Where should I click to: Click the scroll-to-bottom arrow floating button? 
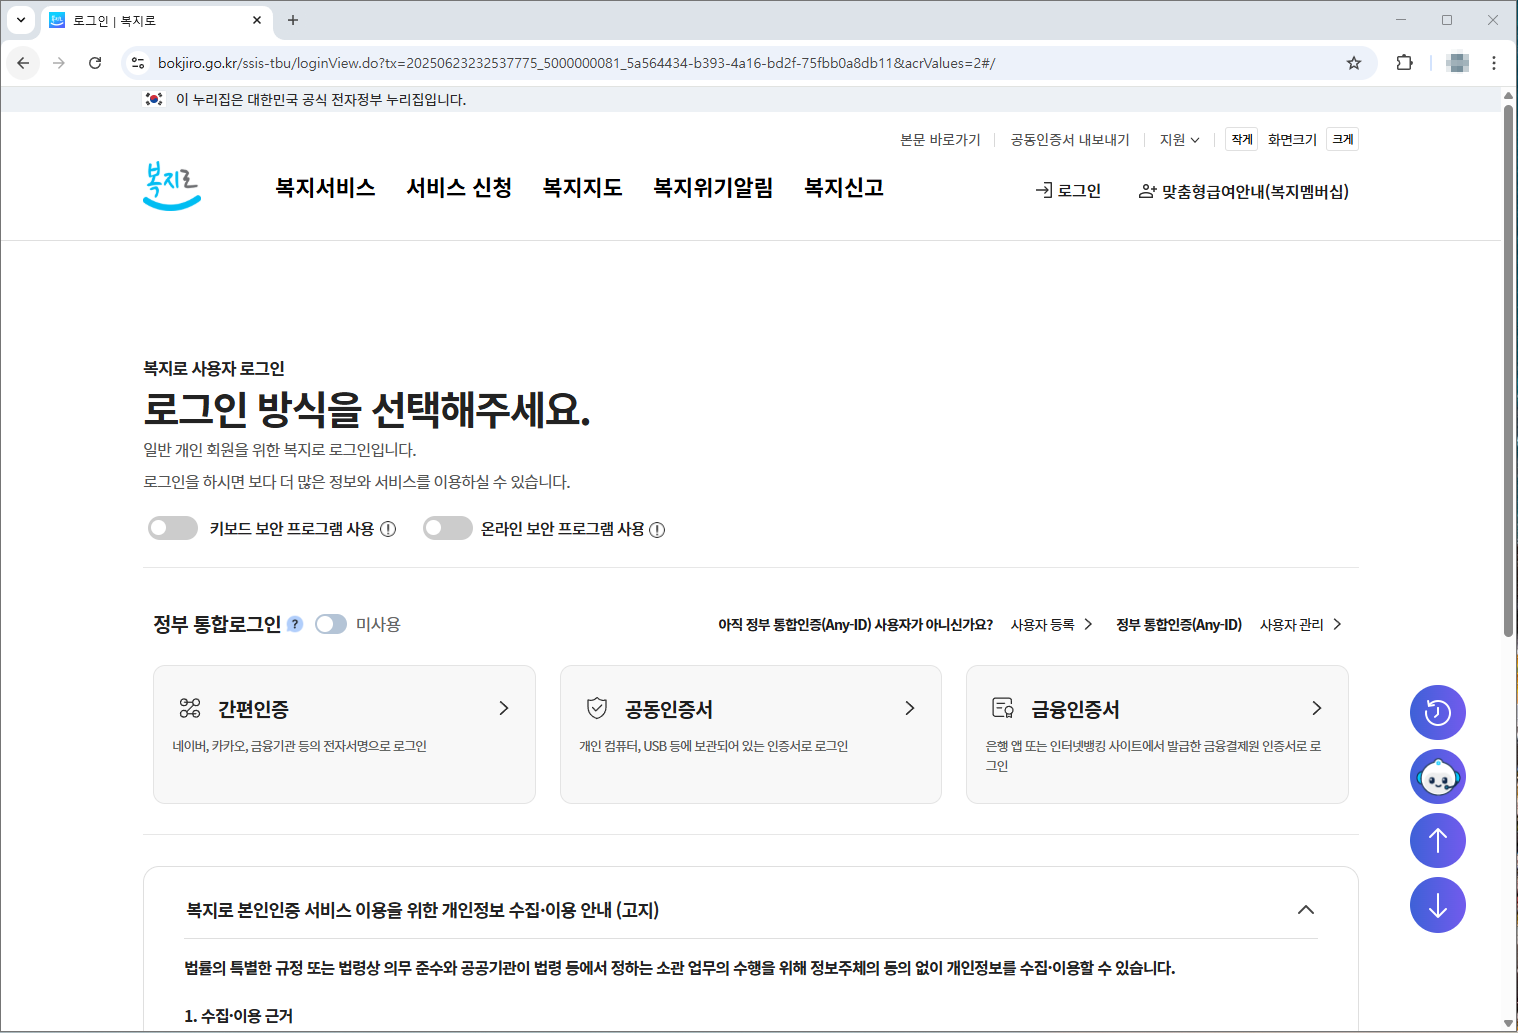click(x=1438, y=905)
